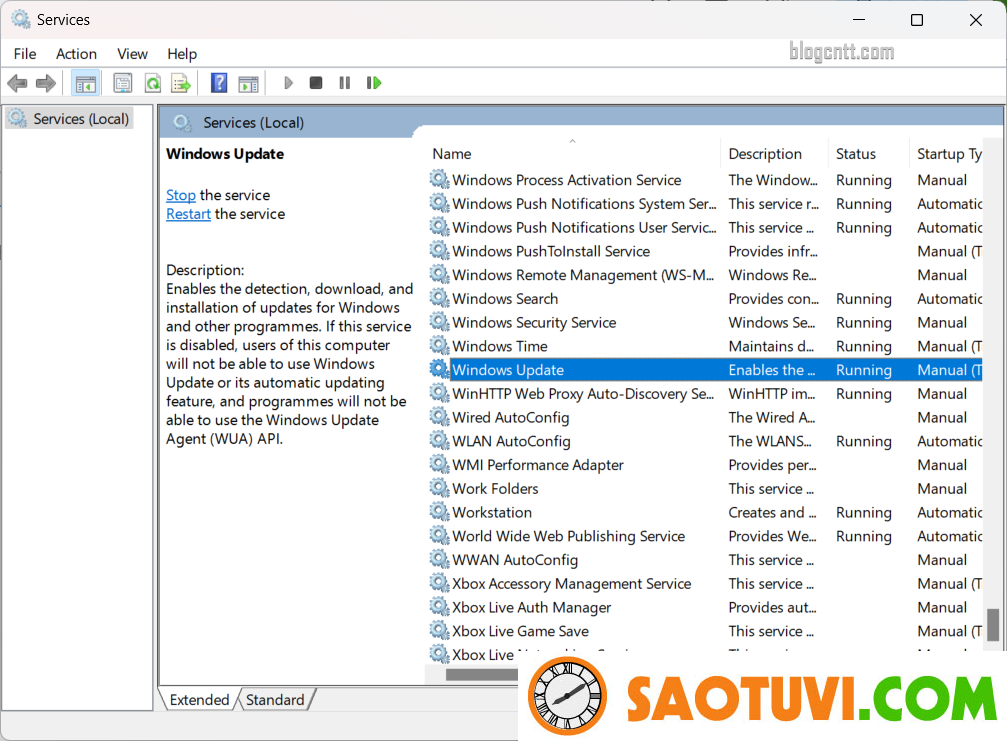Click the gear icon beside Windows Time
Viewport: 1007px width, 741px height.
point(439,346)
